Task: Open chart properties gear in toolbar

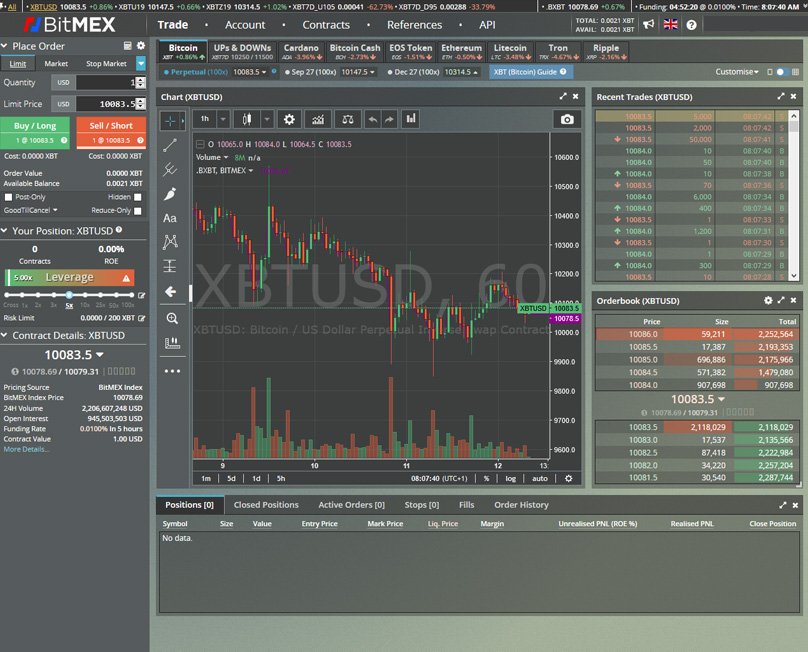Action: point(289,120)
